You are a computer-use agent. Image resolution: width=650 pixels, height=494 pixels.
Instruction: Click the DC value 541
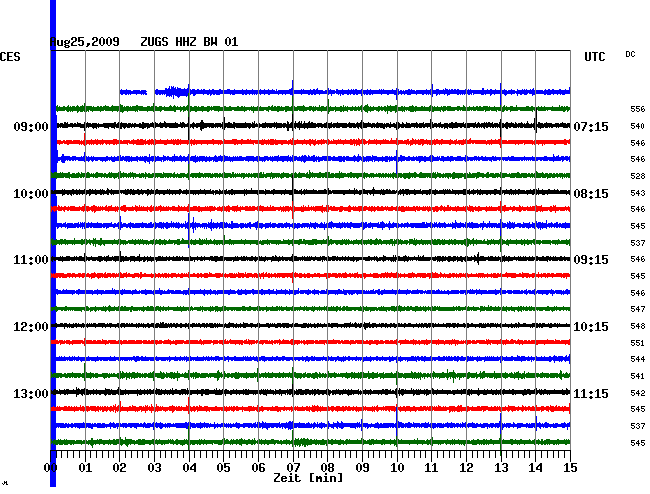(x=638, y=376)
